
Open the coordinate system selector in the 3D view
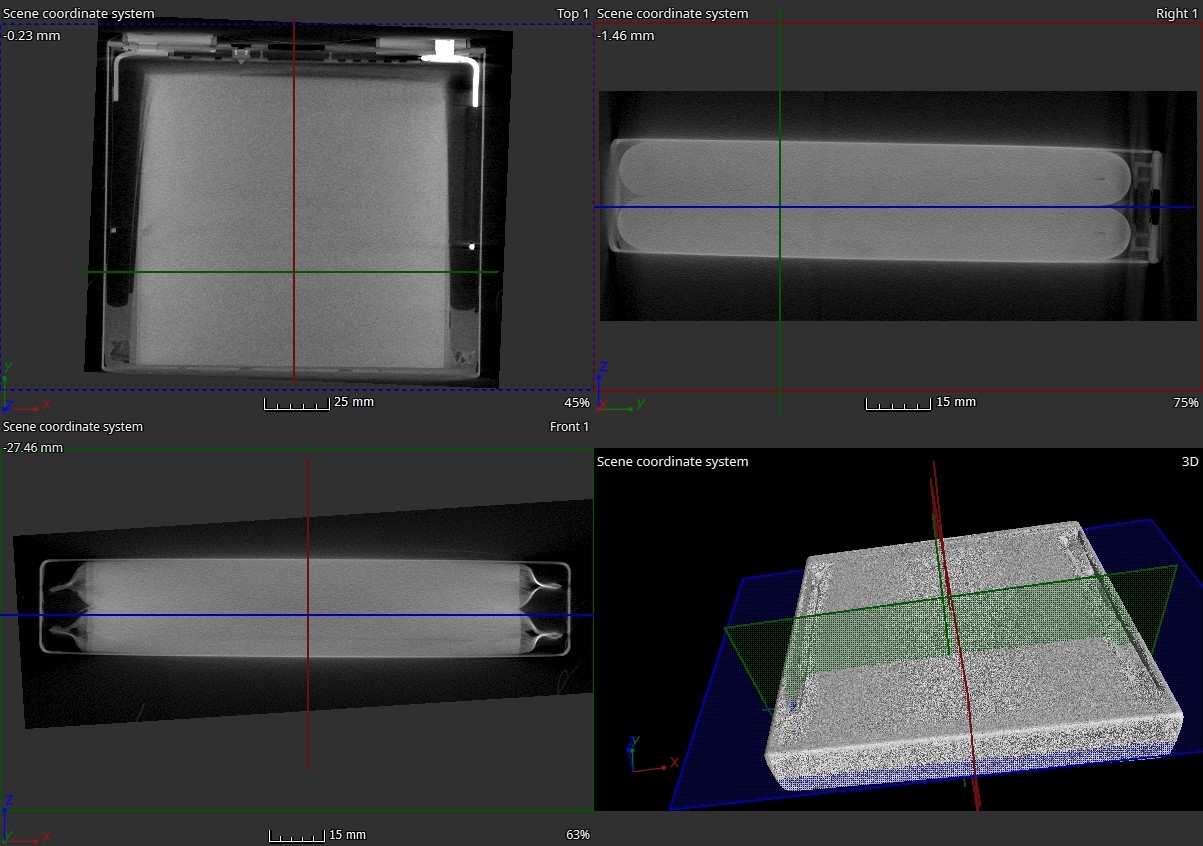pos(672,461)
